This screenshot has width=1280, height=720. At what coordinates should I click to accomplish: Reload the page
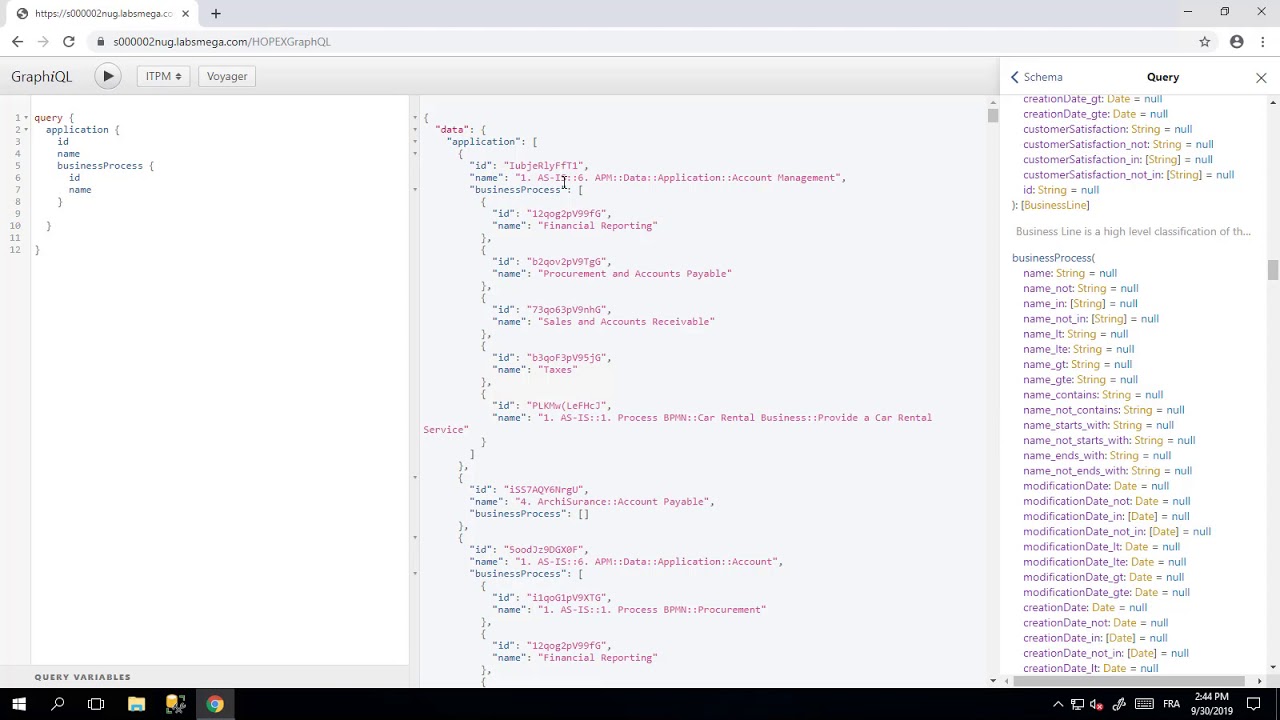69,42
